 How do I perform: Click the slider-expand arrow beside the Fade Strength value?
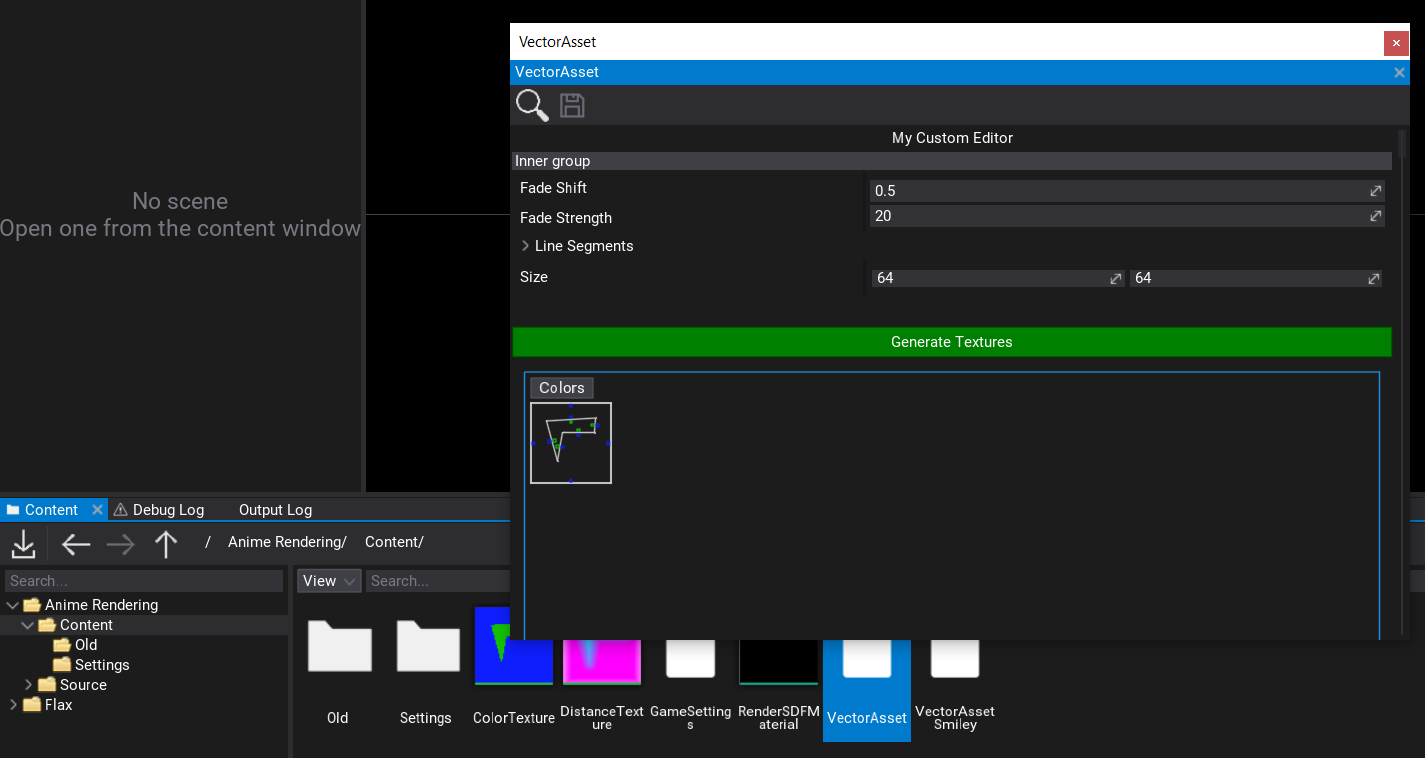pyautogui.click(x=1375, y=216)
